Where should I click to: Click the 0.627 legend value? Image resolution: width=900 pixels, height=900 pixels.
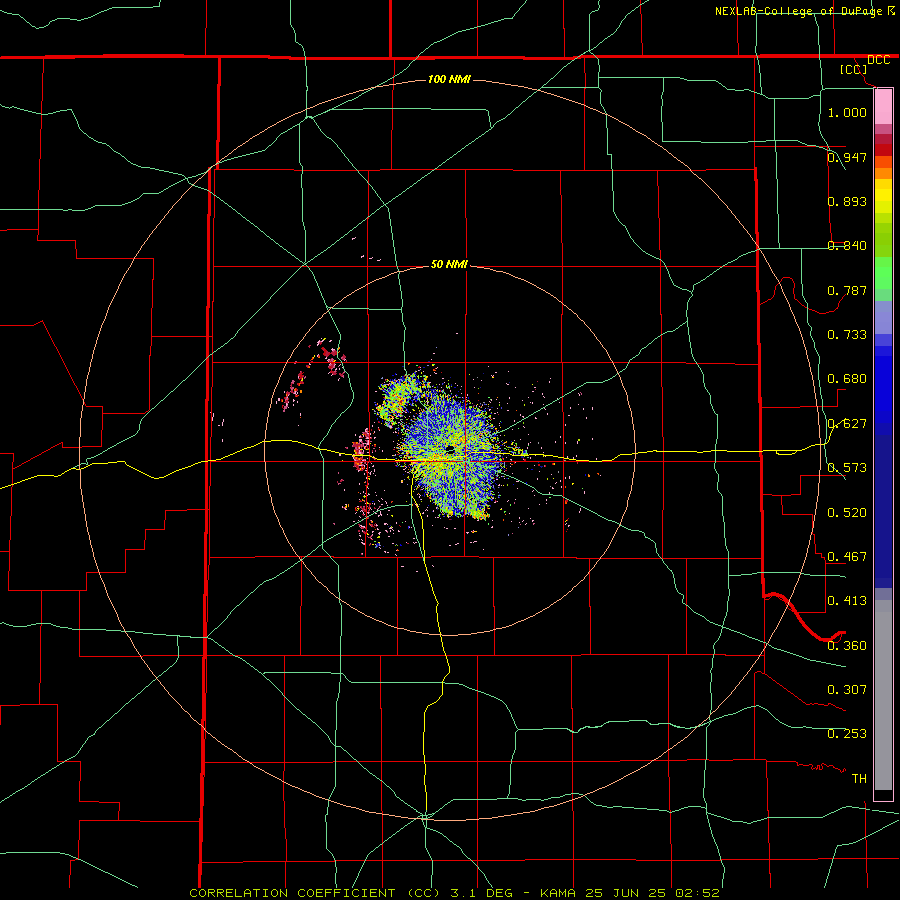click(847, 423)
